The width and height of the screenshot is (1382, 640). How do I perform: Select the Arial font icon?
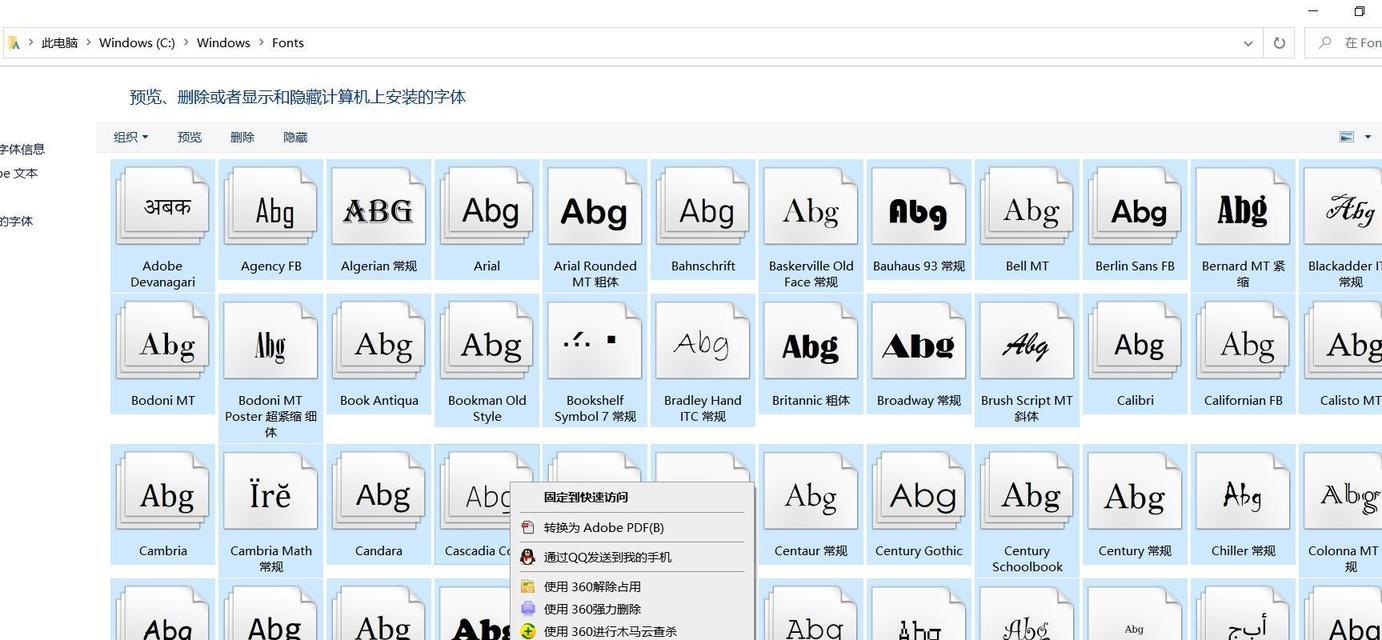tap(487, 206)
